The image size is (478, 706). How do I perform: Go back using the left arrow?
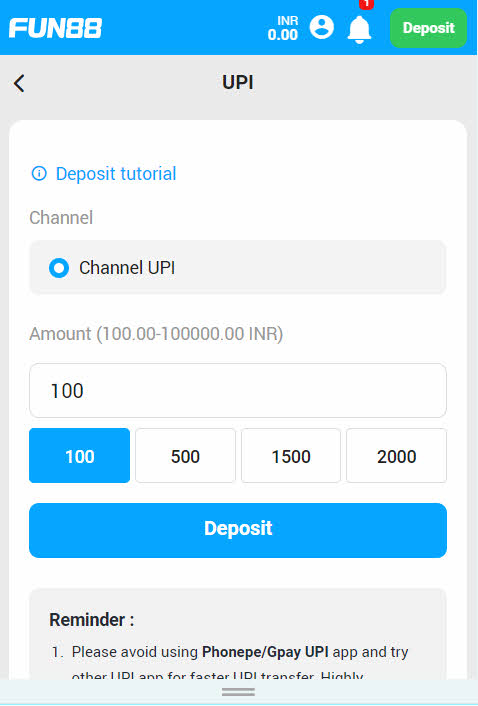19,83
